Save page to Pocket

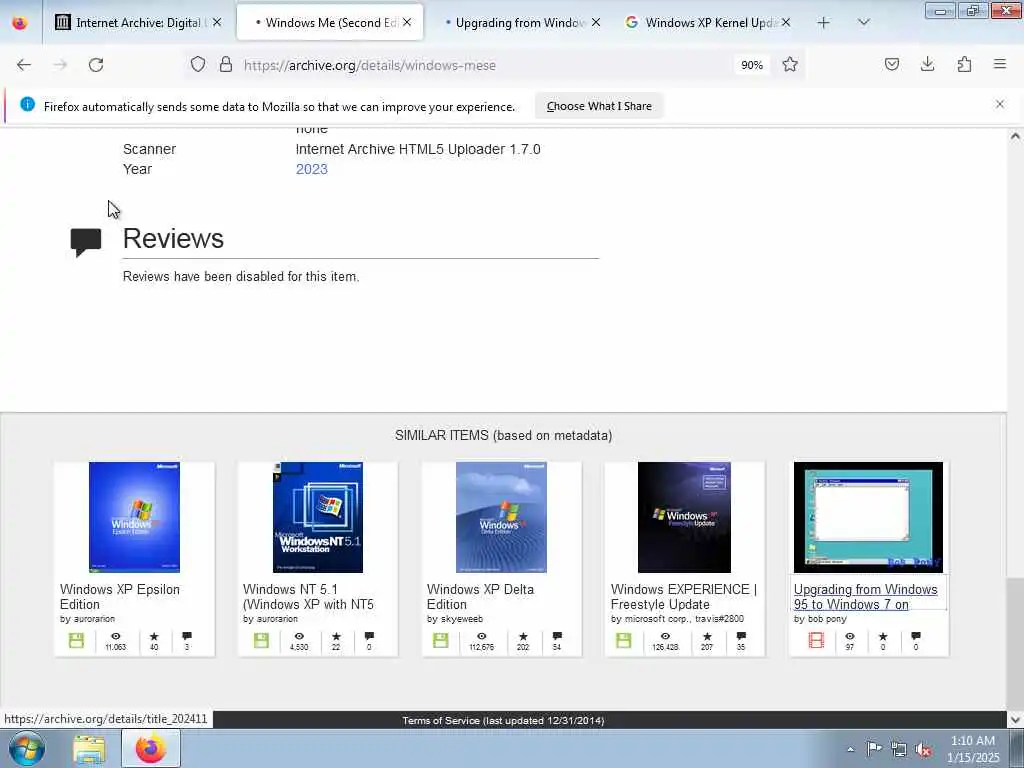coord(892,64)
